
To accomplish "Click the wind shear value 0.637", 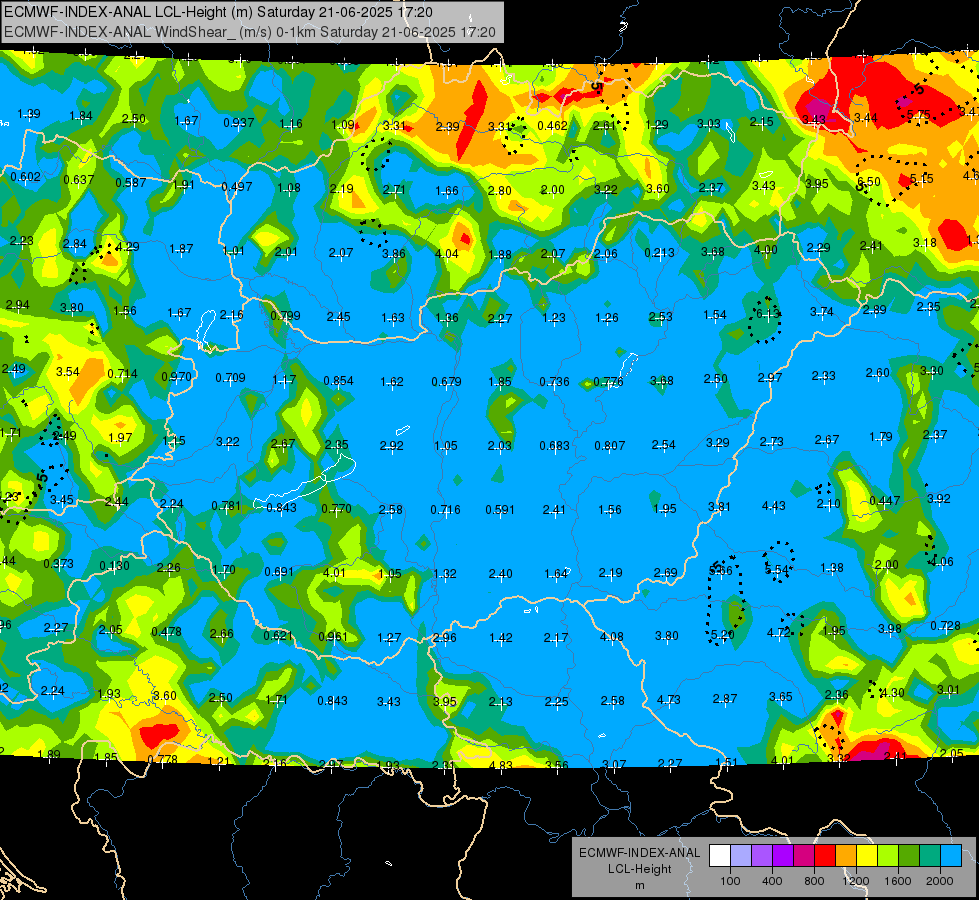I will [x=79, y=180].
